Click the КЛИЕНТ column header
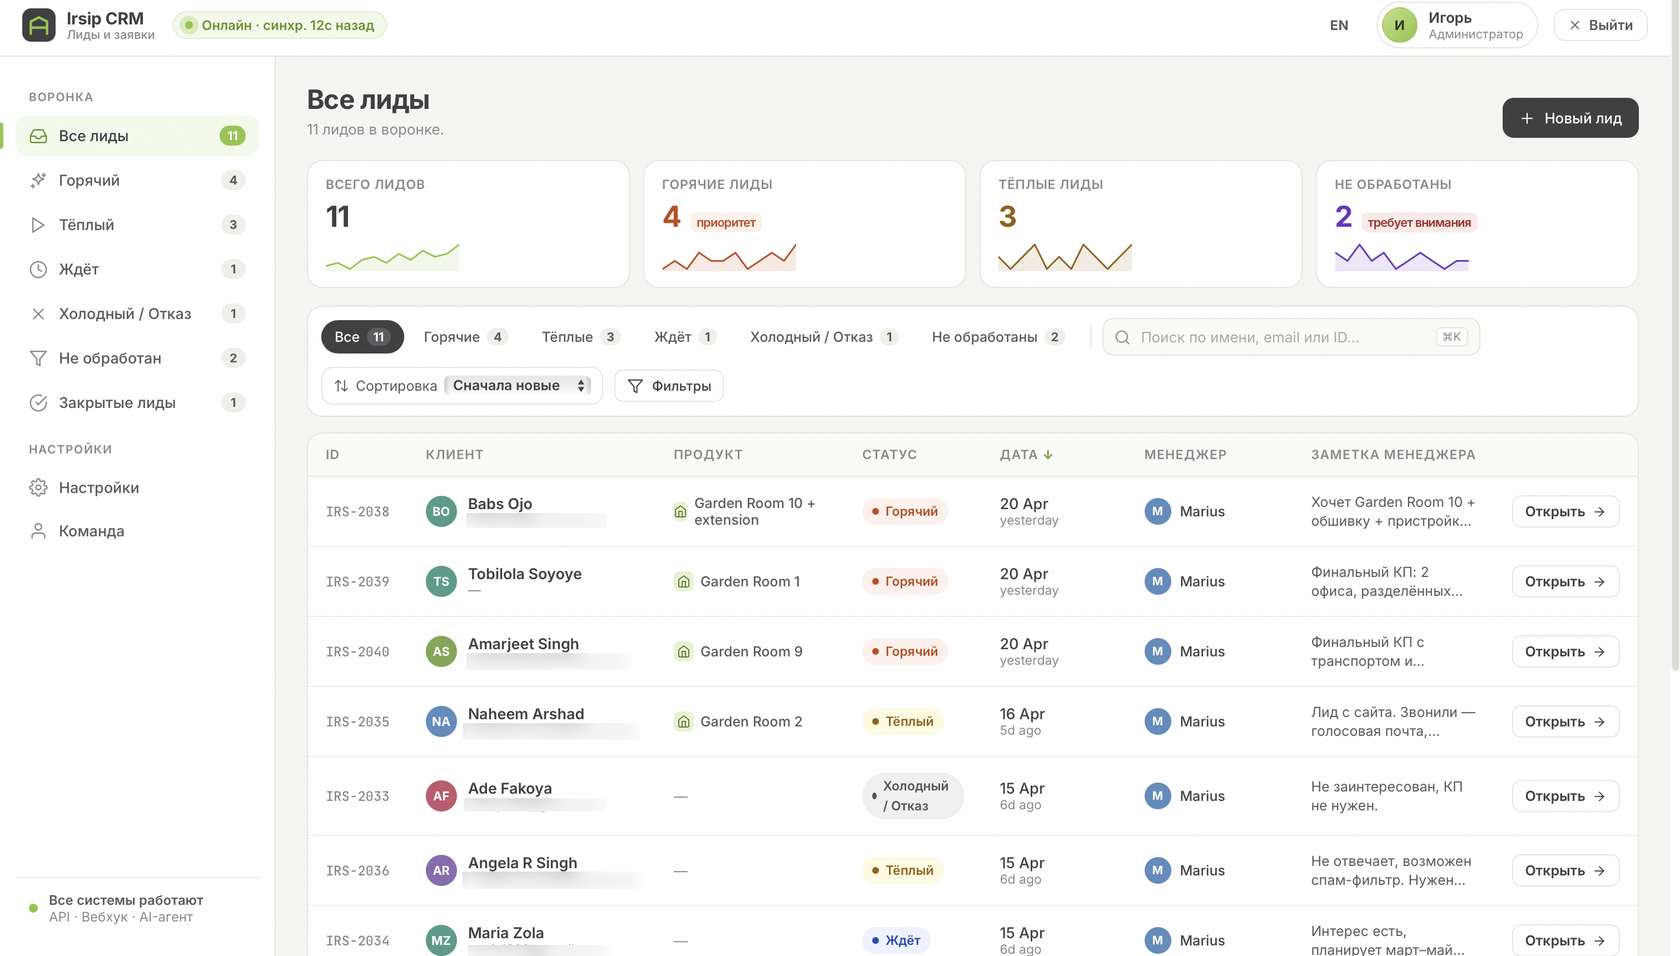The image size is (1680, 956). (454, 455)
